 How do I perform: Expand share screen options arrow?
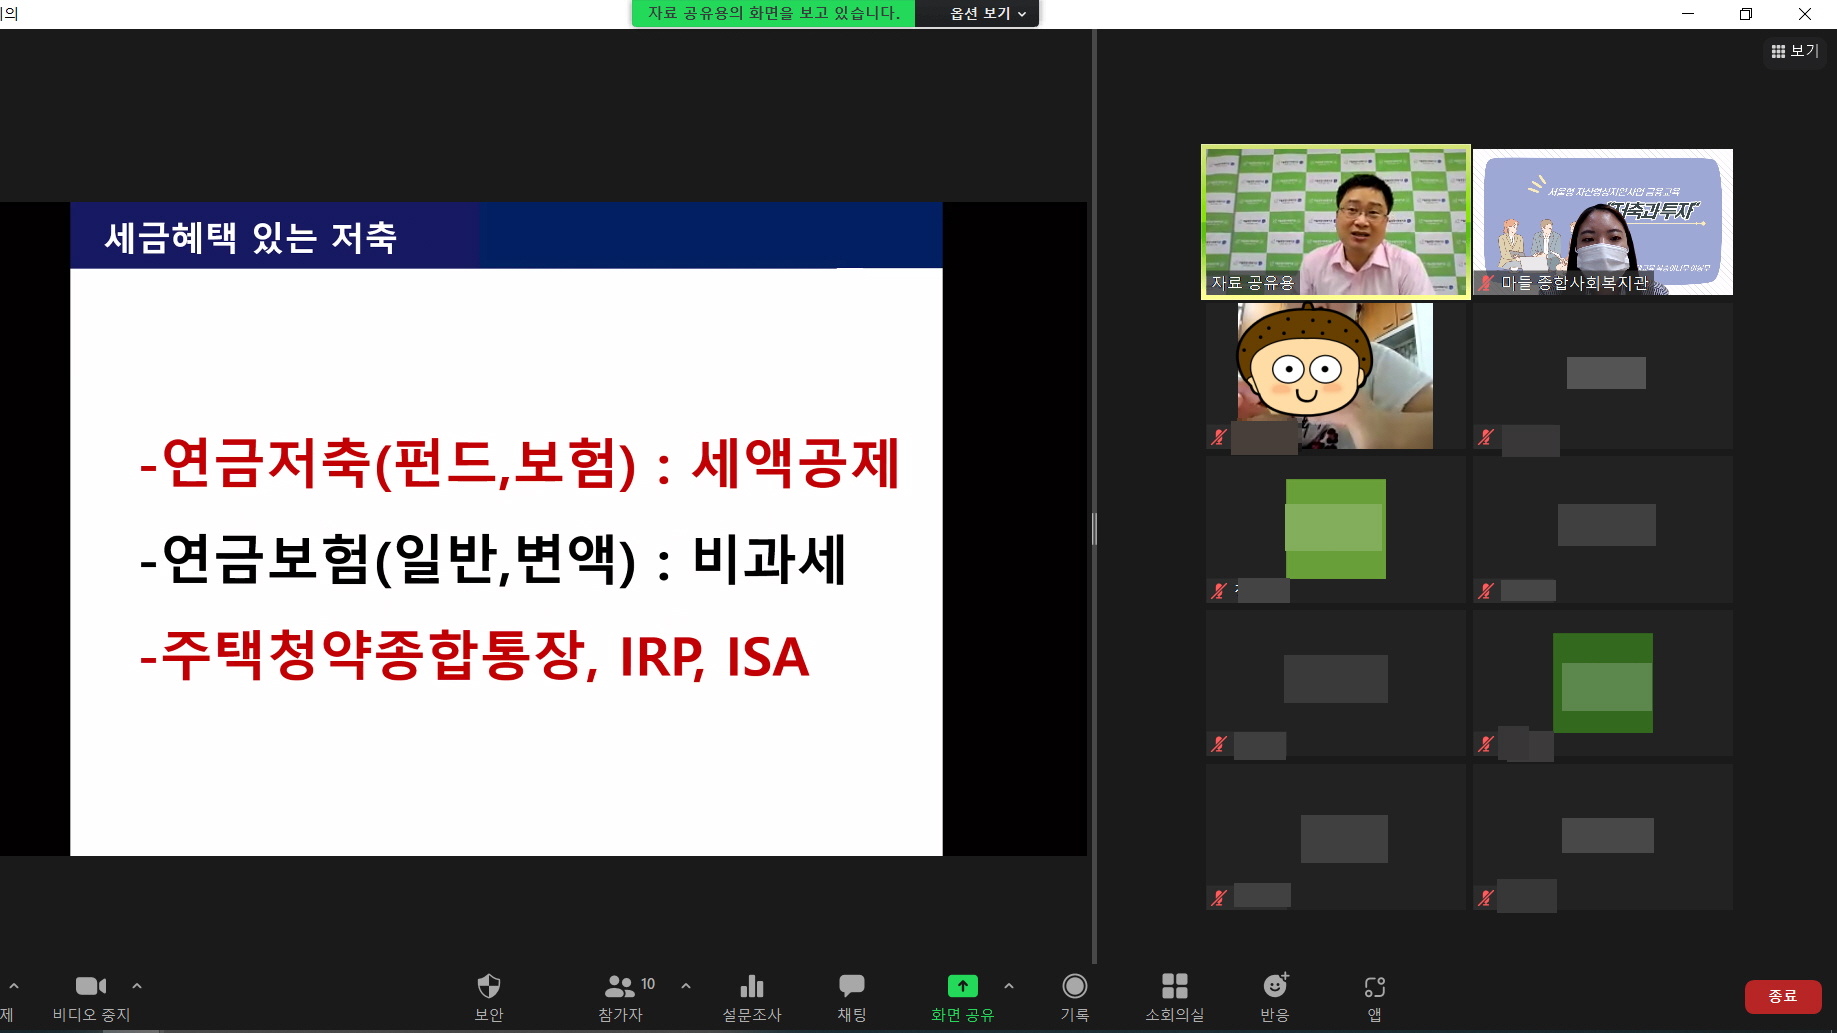coord(1009,986)
